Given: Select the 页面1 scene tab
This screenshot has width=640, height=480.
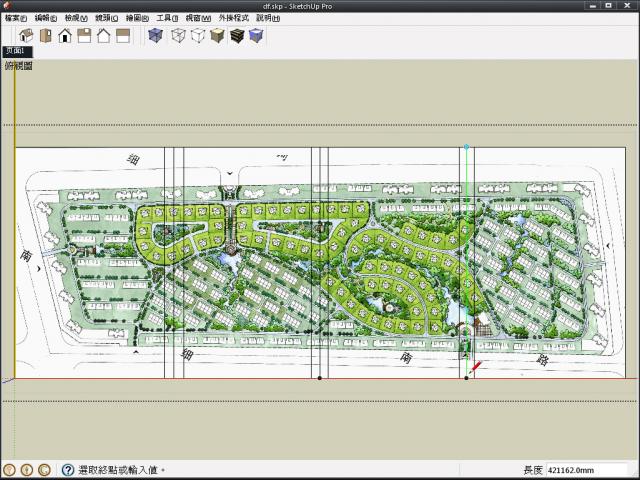Looking at the screenshot, I should click(x=17, y=51).
